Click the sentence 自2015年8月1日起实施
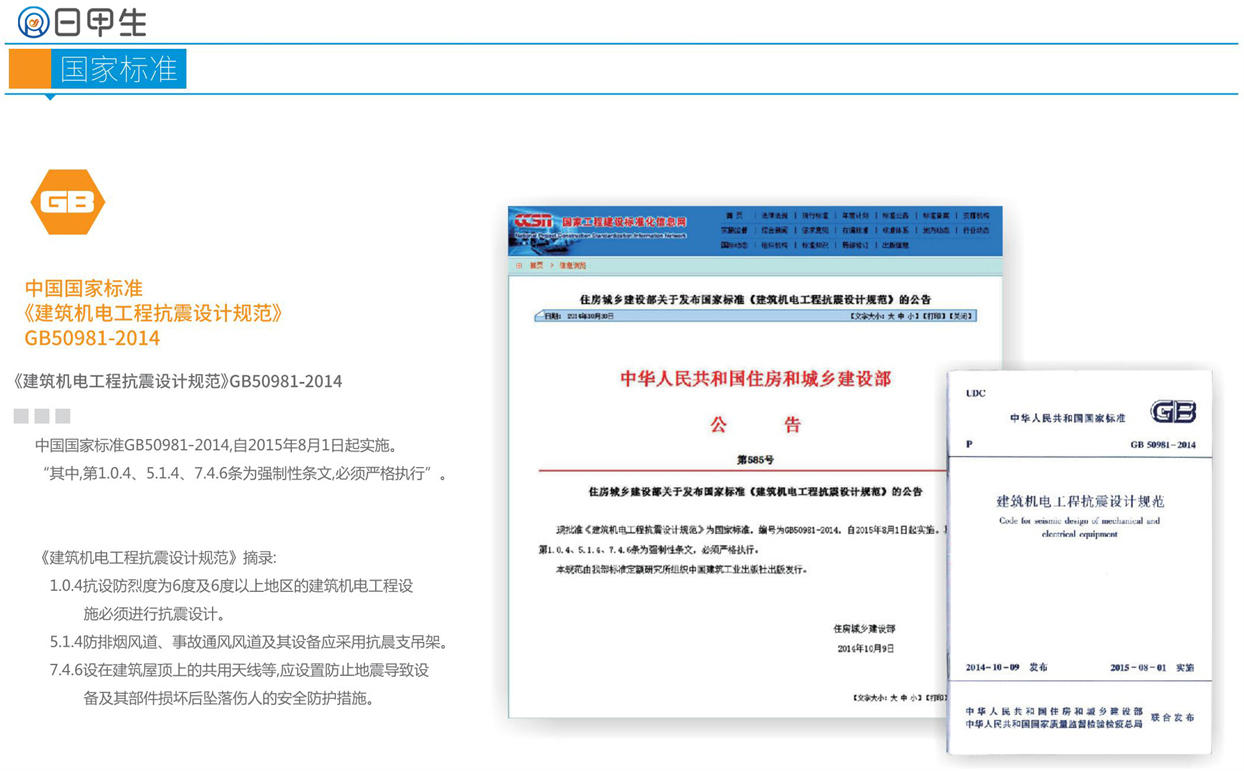This screenshot has height=771, width=1244. (x=316, y=445)
